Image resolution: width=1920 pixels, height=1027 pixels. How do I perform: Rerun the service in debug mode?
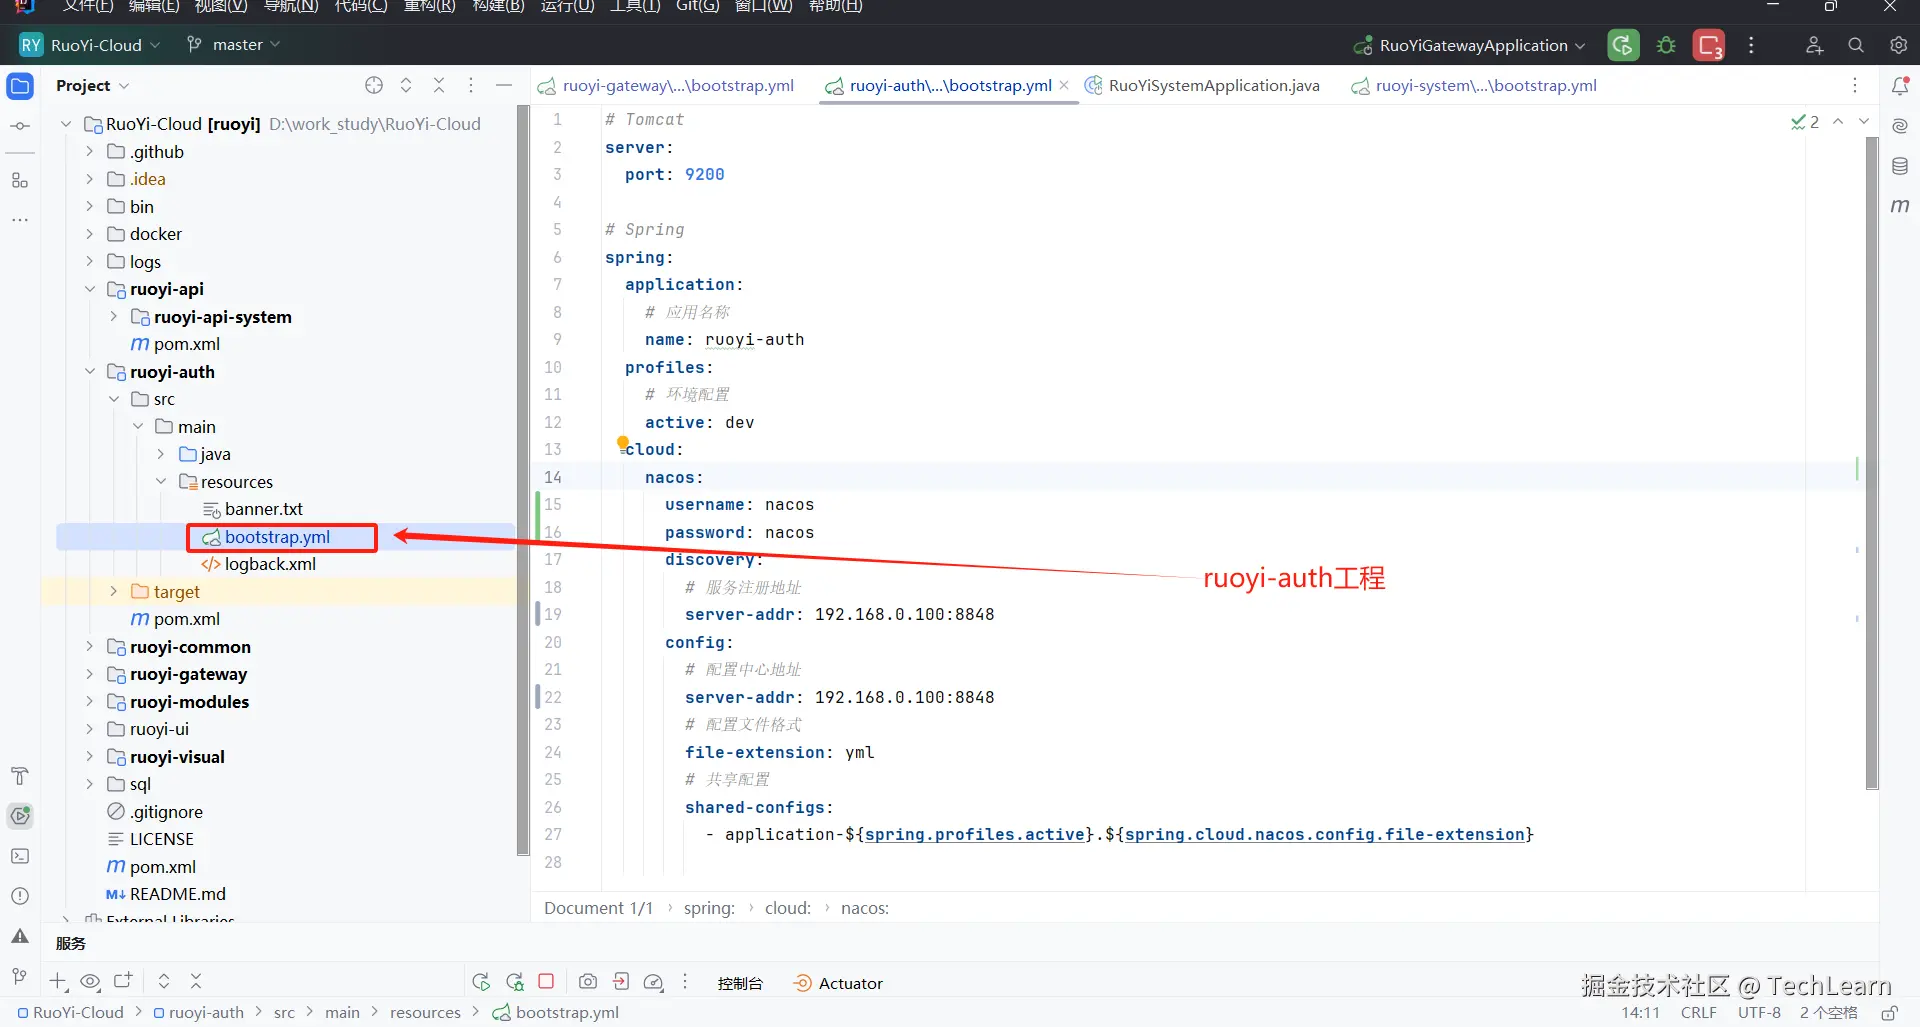click(x=515, y=982)
